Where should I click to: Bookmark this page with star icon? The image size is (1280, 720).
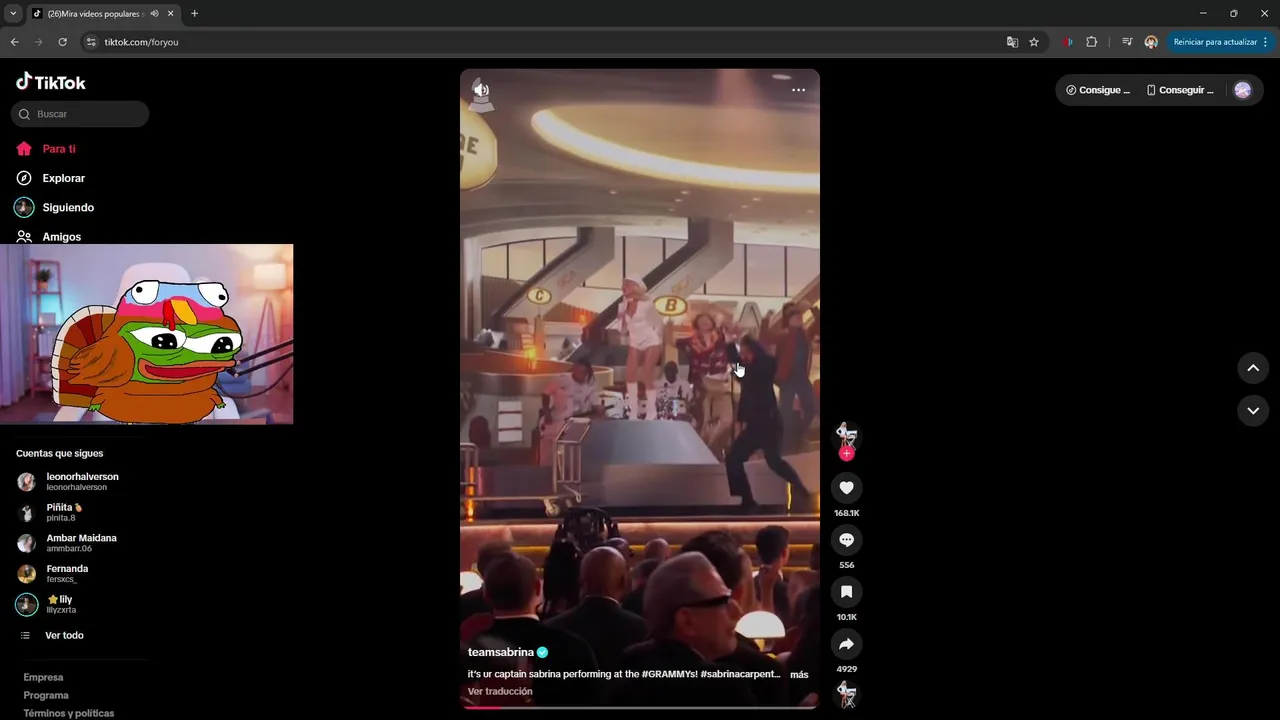tap(1034, 42)
